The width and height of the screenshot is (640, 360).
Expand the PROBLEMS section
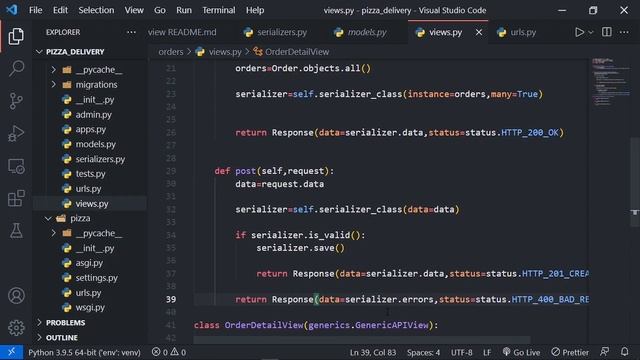[x=90, y=322]
